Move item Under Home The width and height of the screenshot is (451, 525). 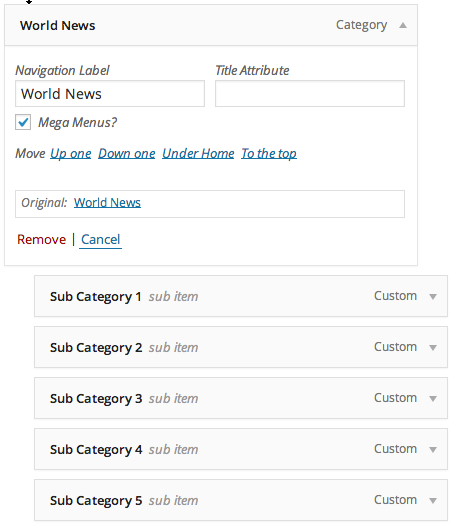pyautogui.click(x=198, y=153)
